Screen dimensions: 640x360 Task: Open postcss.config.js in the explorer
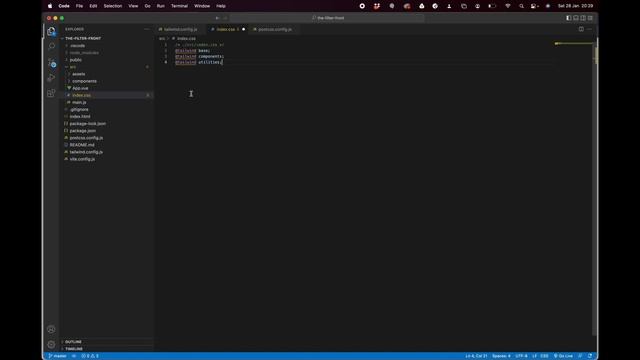click(86, 138)
